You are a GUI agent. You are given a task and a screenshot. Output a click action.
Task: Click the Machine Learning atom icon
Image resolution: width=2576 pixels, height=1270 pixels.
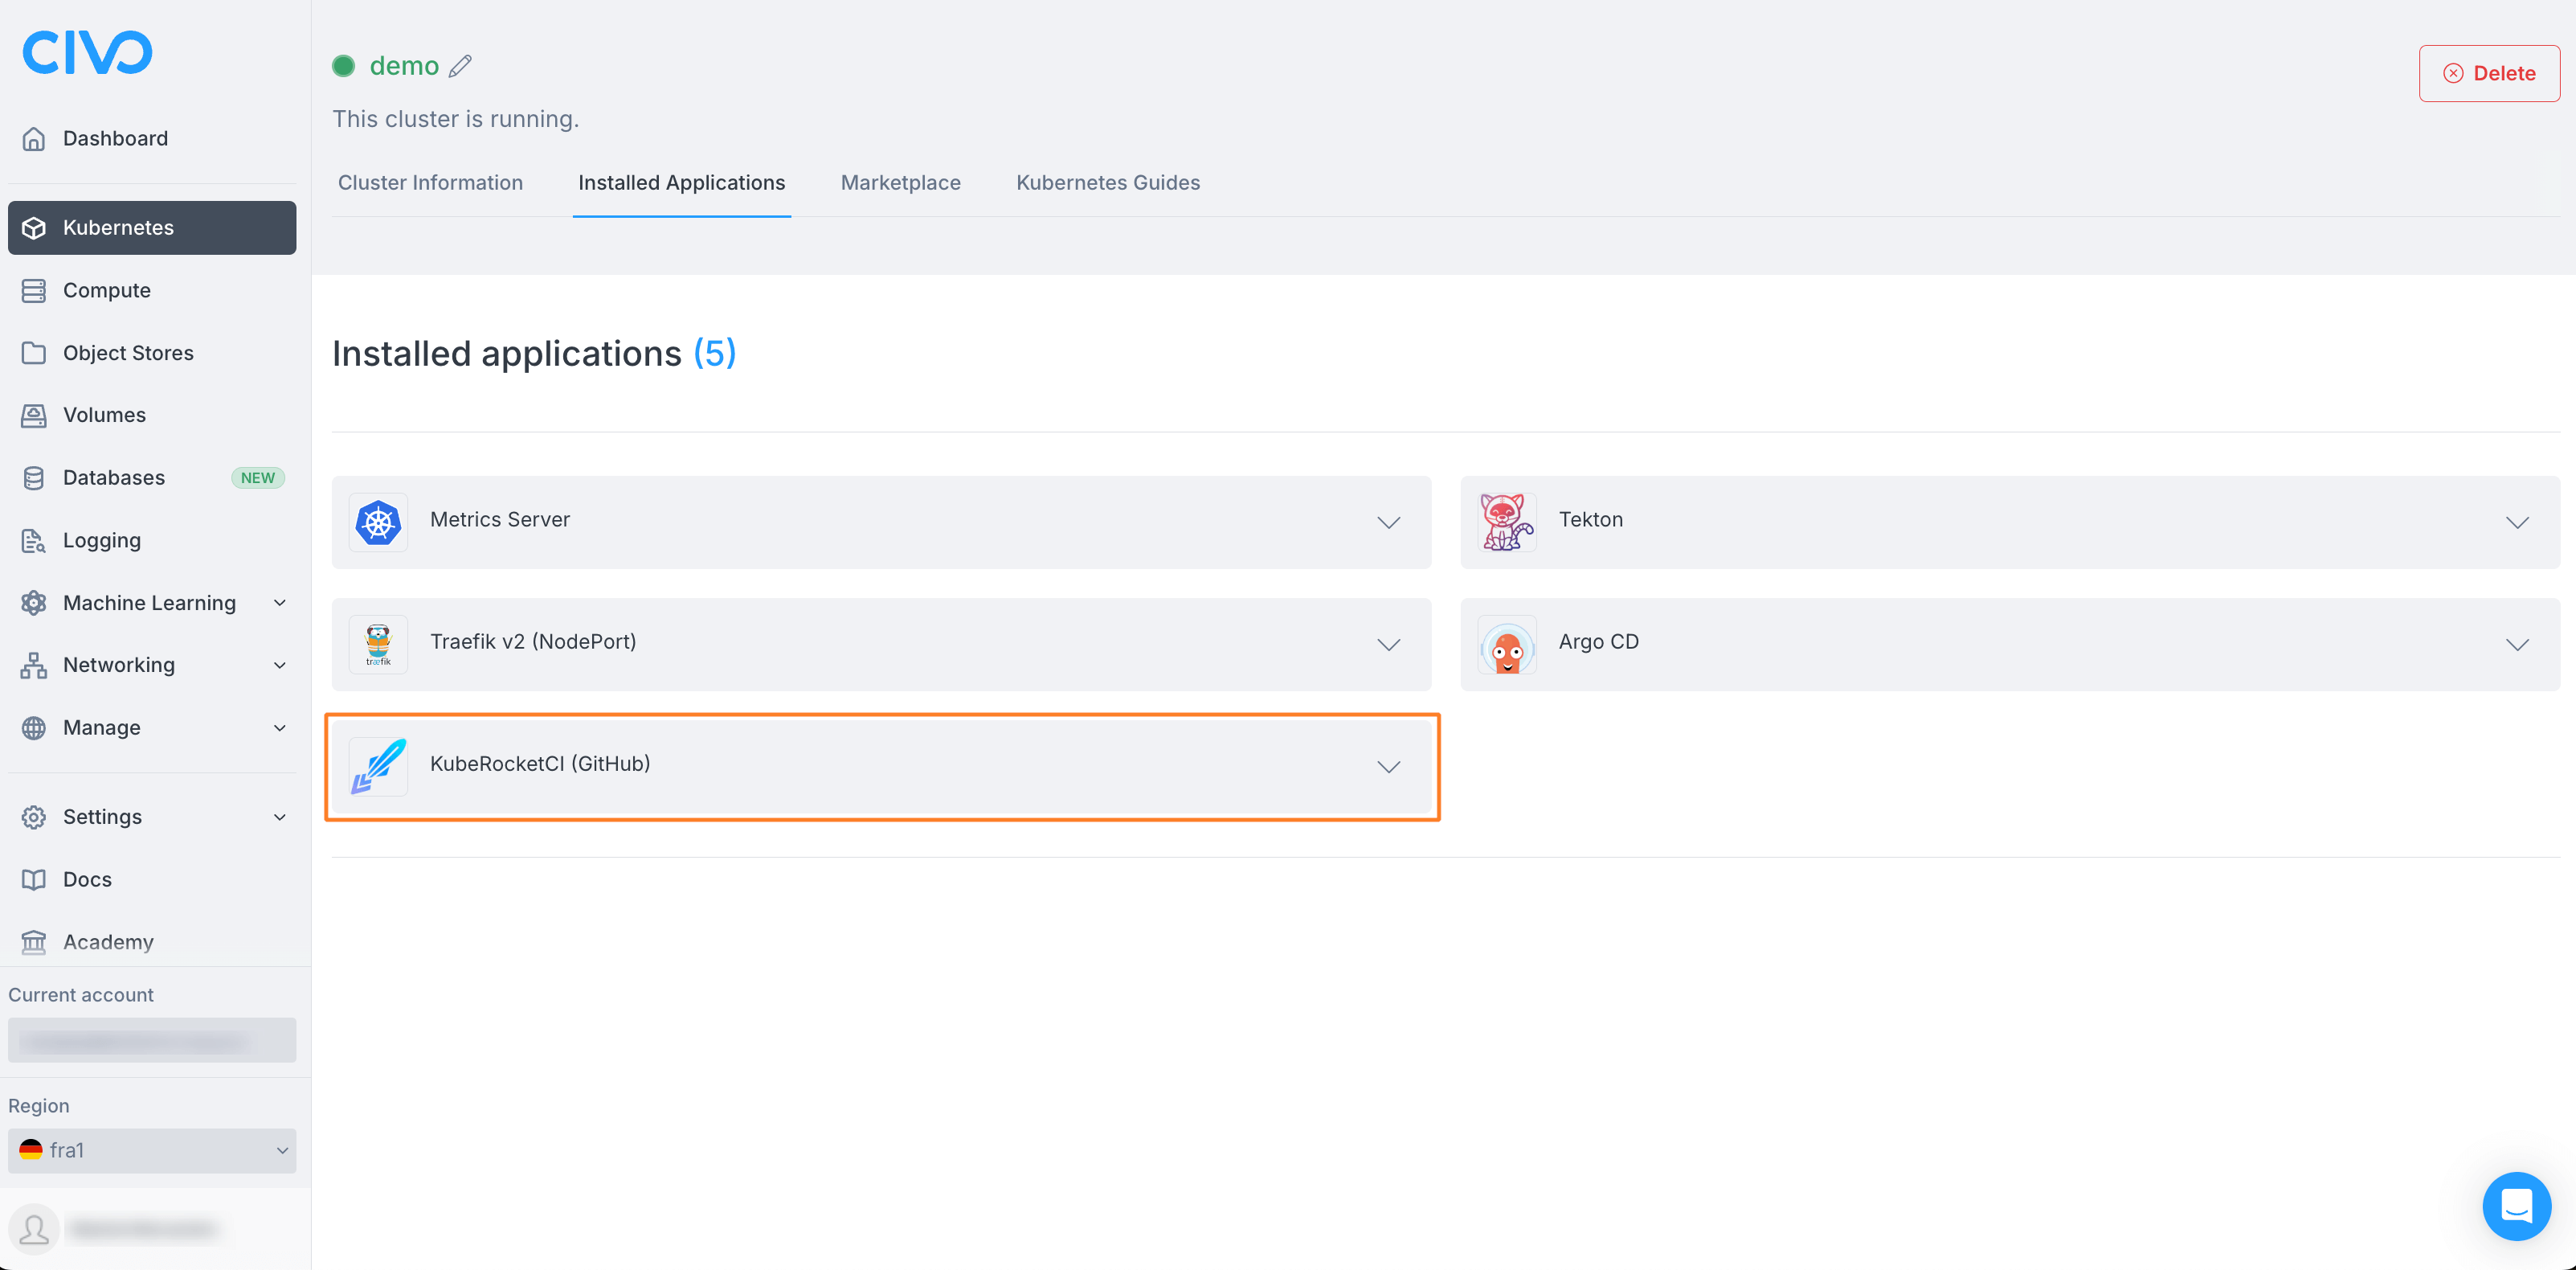coord(34,602)
